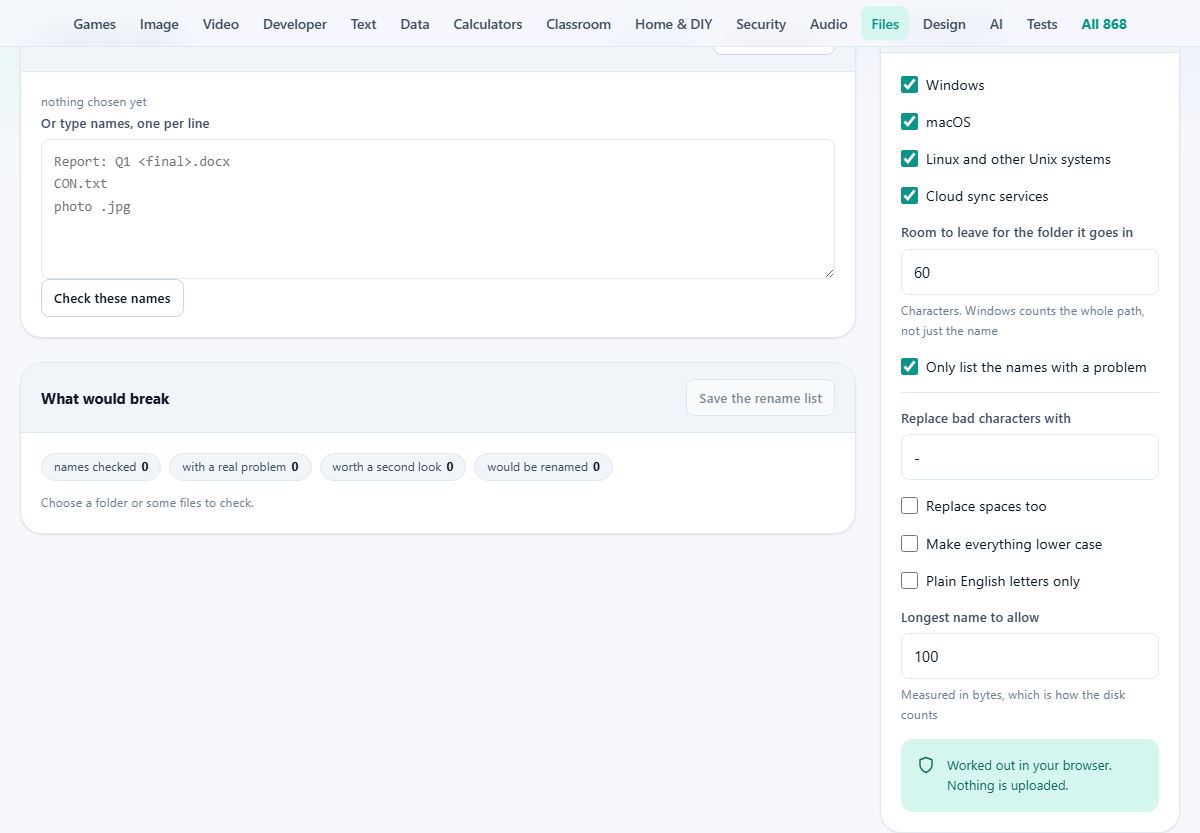Untick the Cloud sync services option

tap(910, 196)
